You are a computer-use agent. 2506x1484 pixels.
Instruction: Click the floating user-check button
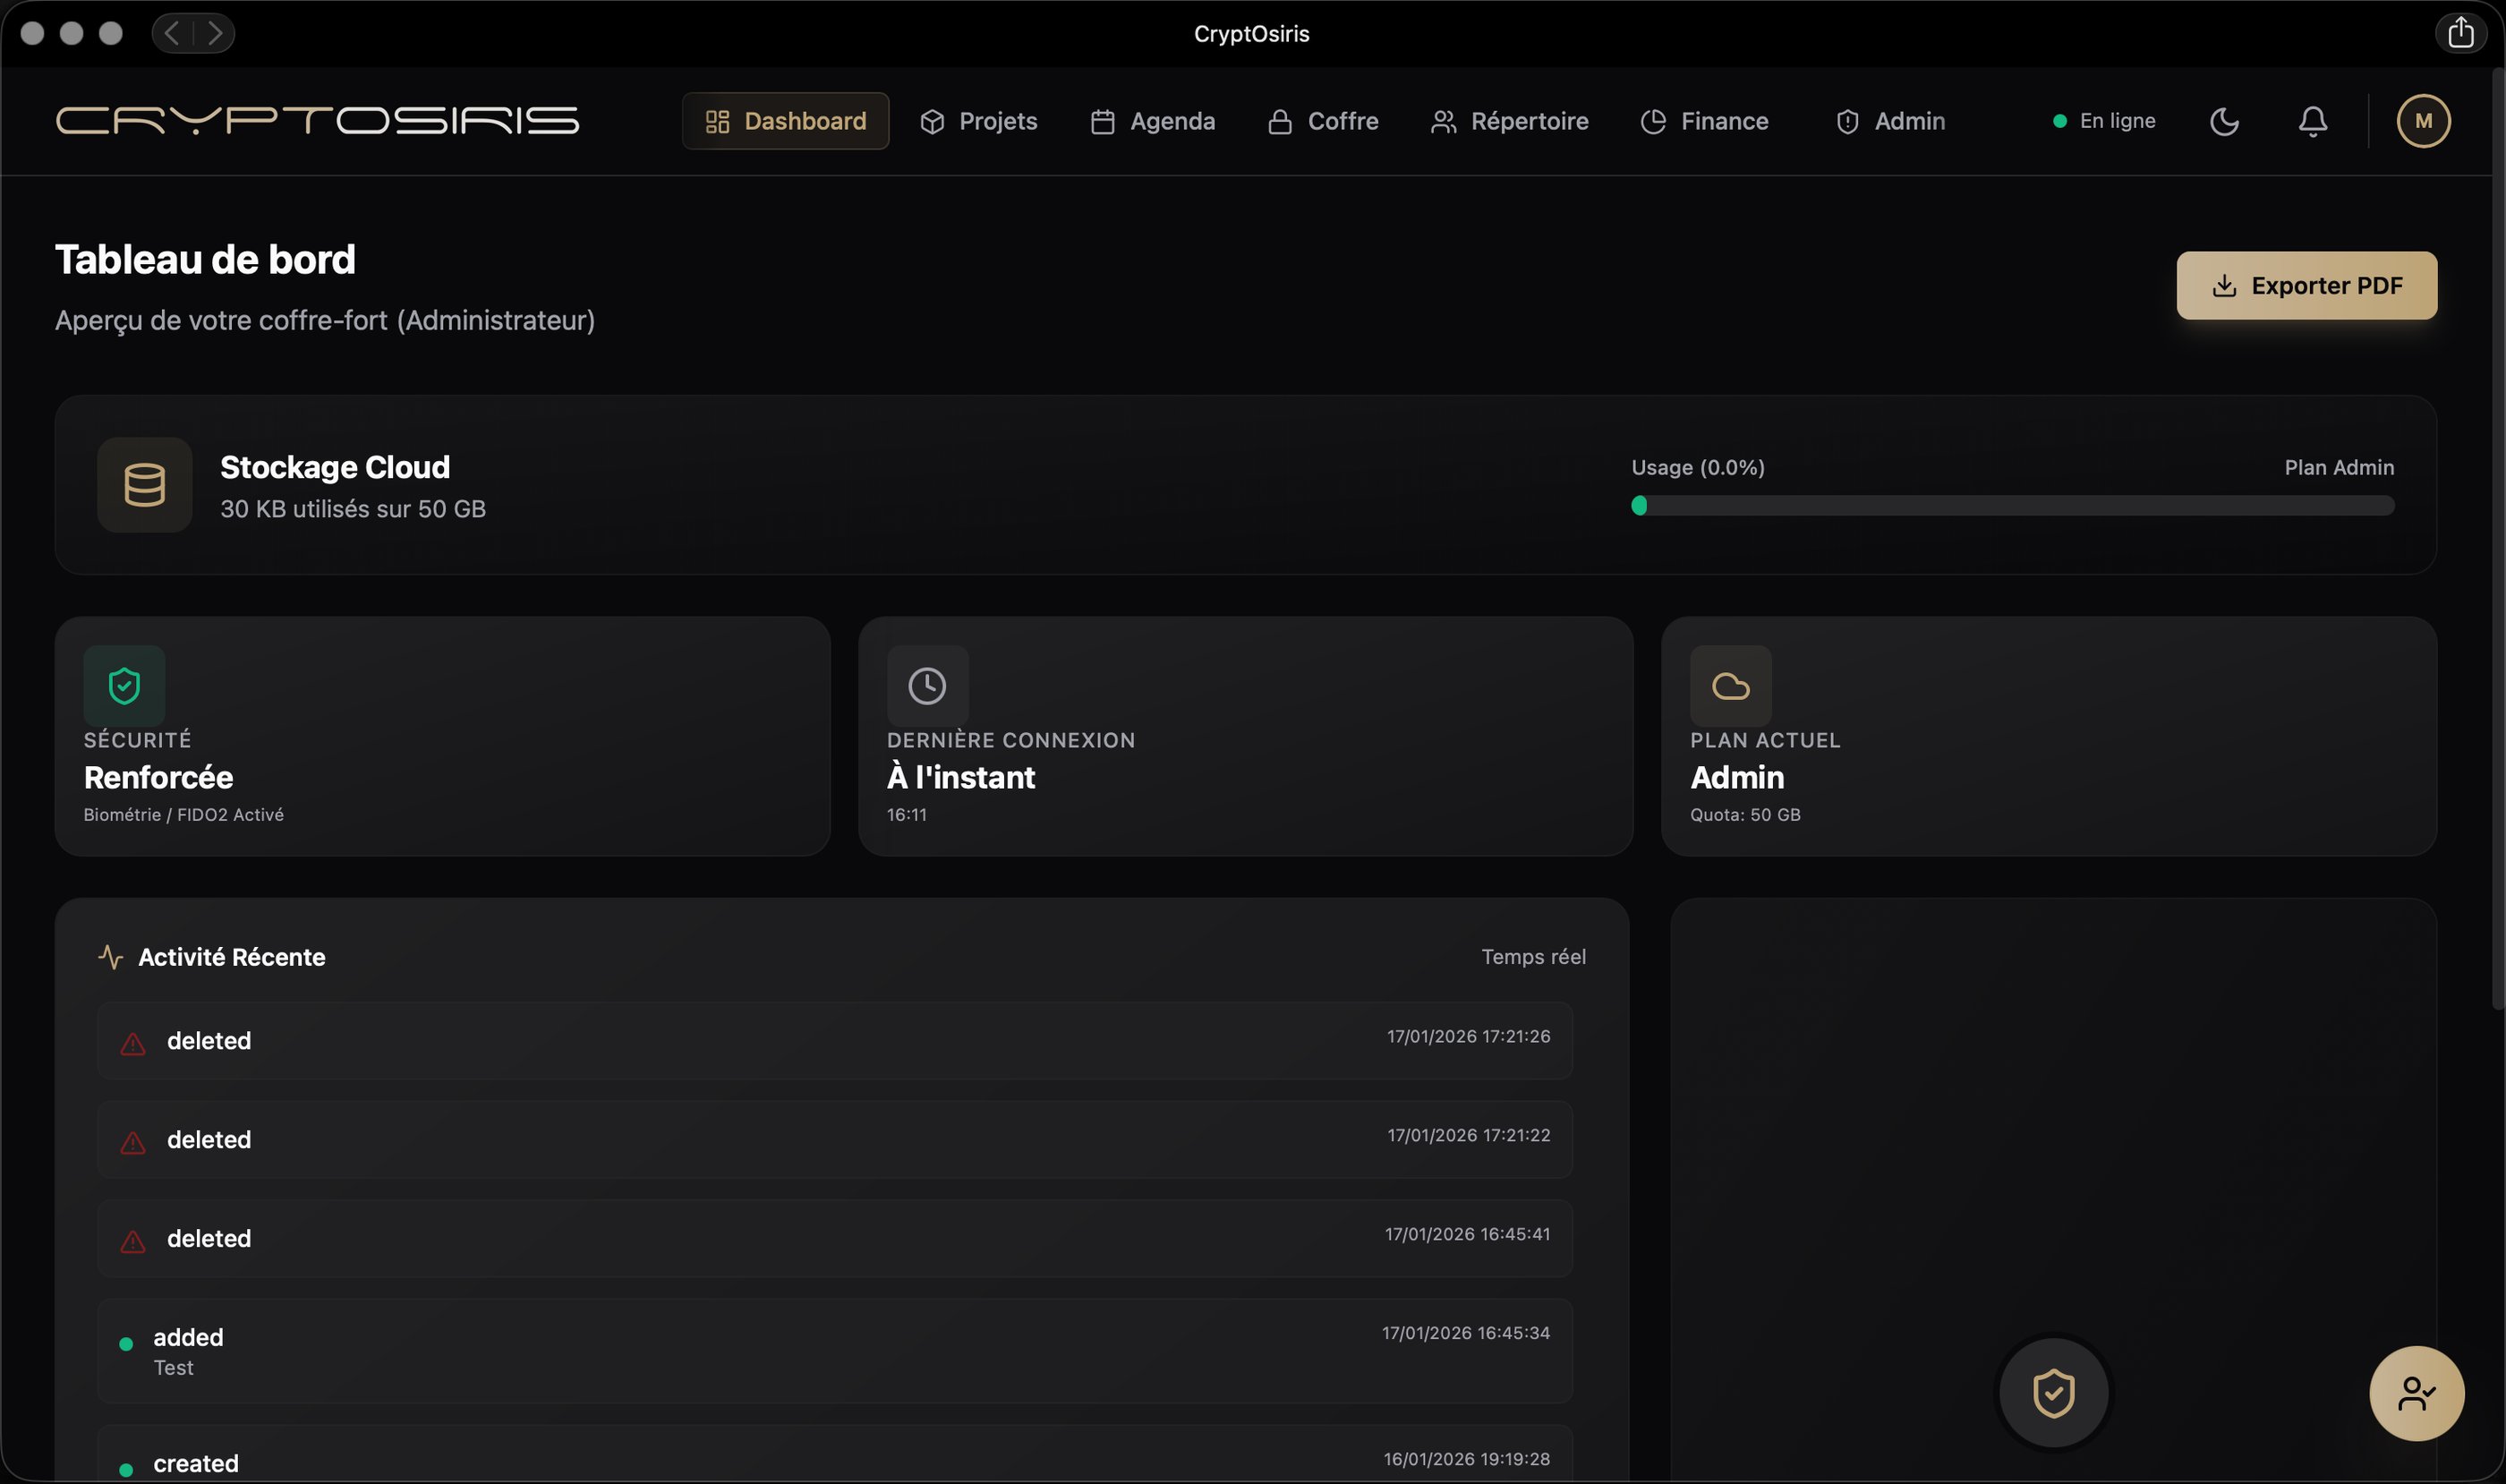(x=2416, y=1393)
